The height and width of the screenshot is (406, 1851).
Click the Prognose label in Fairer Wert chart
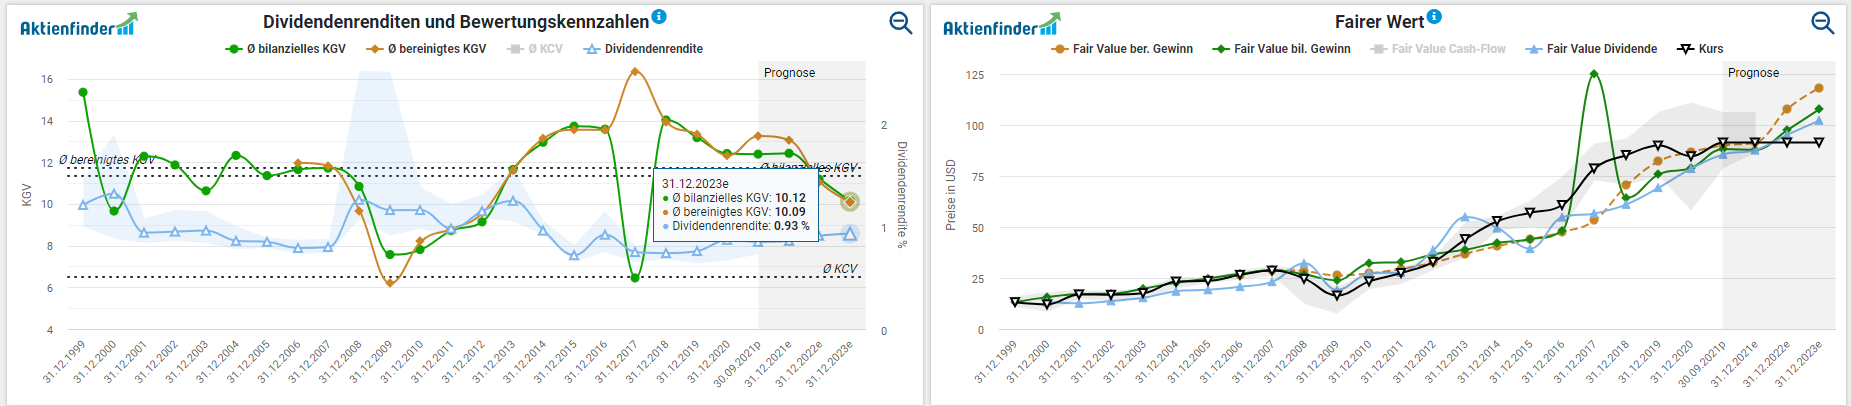[1753, 73]
